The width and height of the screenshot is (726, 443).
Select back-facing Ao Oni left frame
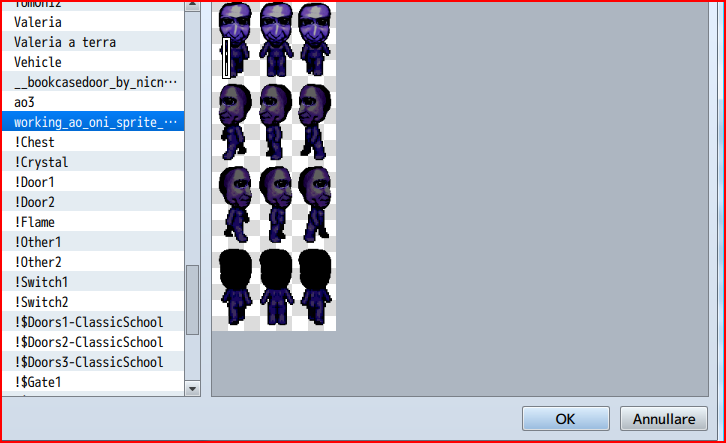point(236,287)
